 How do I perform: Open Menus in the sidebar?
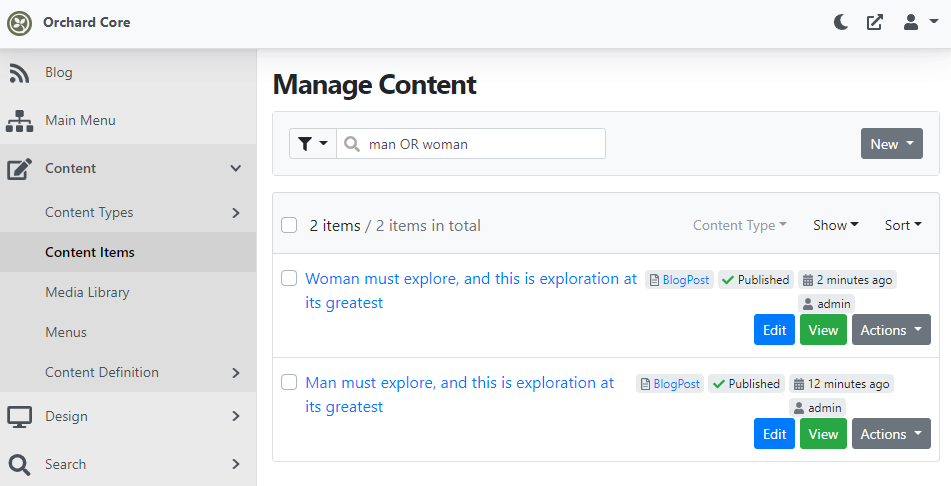pyautogui.click(x=66, y=332)
